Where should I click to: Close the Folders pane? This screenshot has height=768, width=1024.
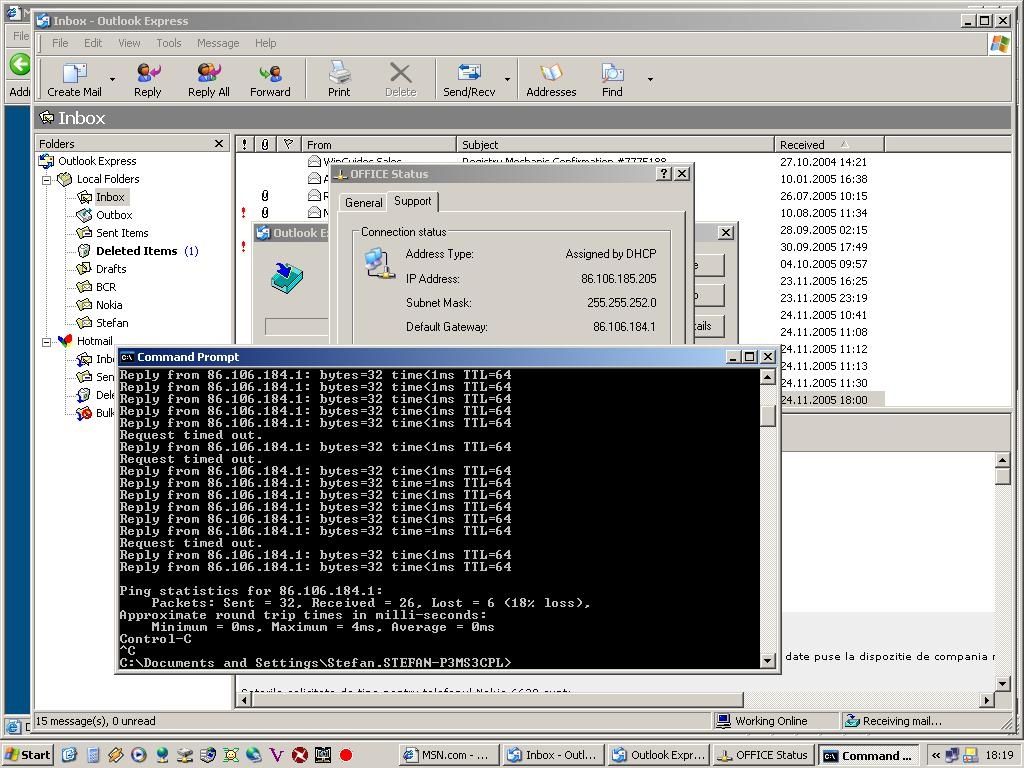[x=219, y=144]
